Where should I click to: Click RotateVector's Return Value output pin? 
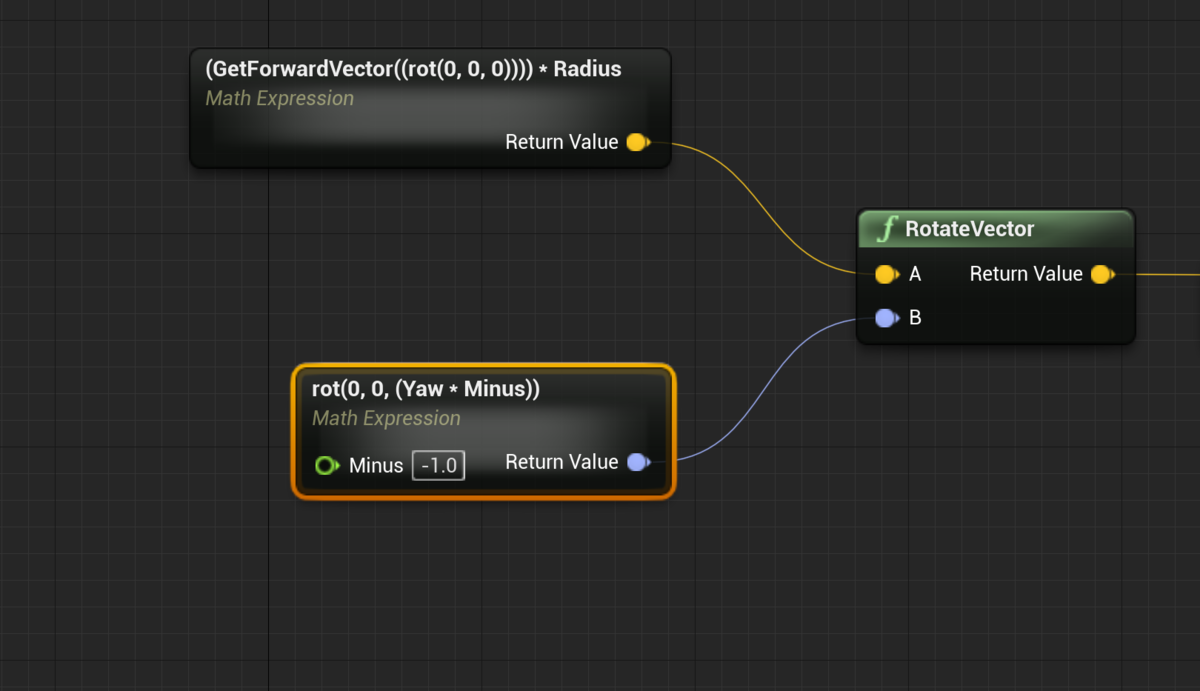pyautogui.click(x=1102, y=274)
